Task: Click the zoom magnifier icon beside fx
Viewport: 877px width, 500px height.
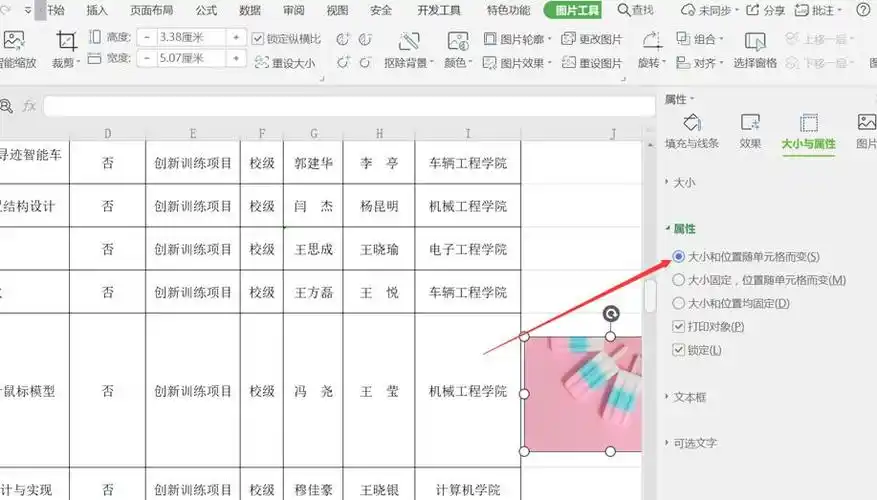Action: click(x=6, y=105)
